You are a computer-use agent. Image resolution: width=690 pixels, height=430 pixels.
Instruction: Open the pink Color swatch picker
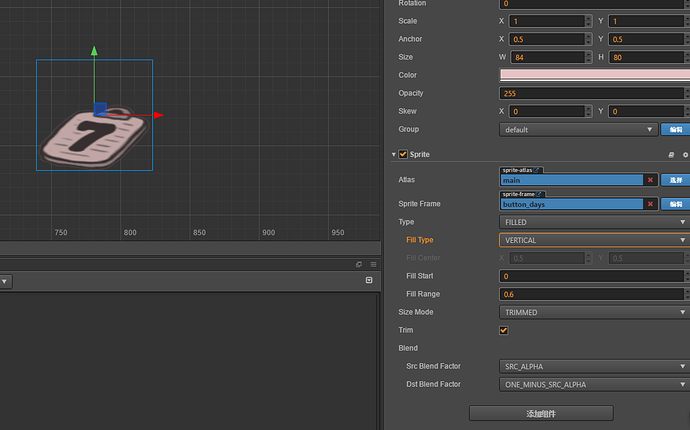[x=595, y=75]
